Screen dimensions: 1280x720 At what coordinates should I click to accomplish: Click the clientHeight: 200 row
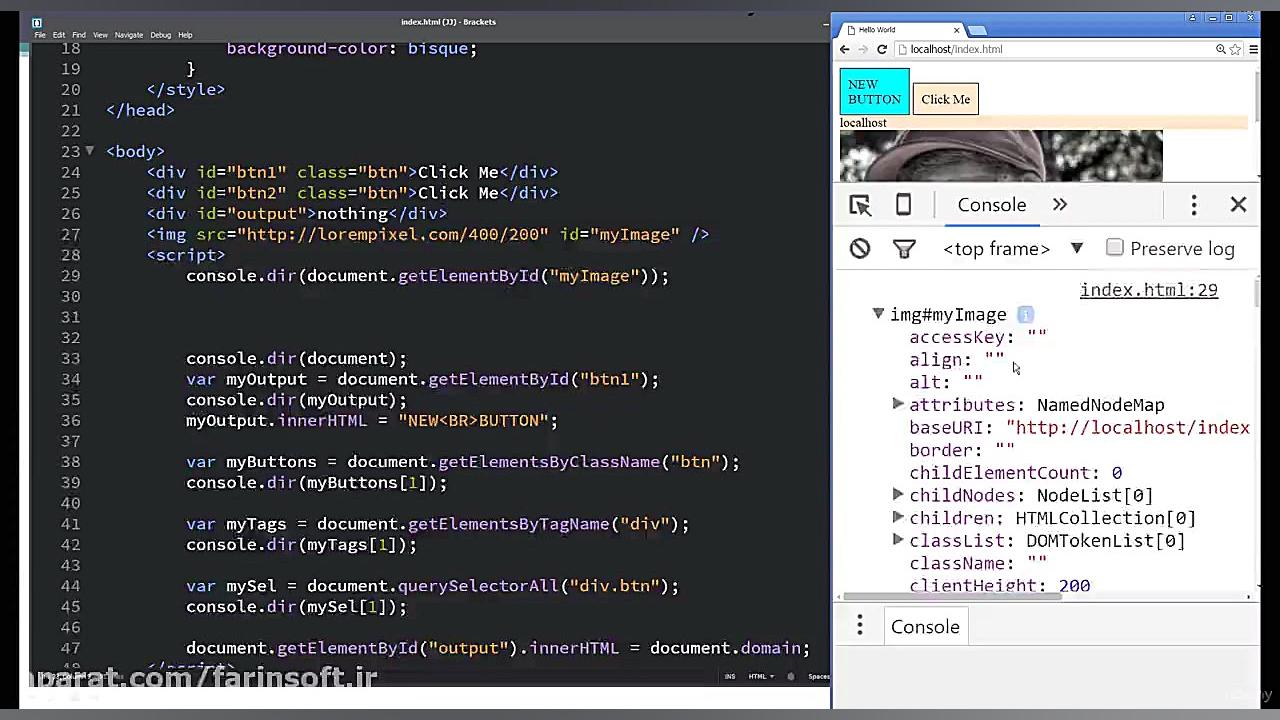[1000, 584]
